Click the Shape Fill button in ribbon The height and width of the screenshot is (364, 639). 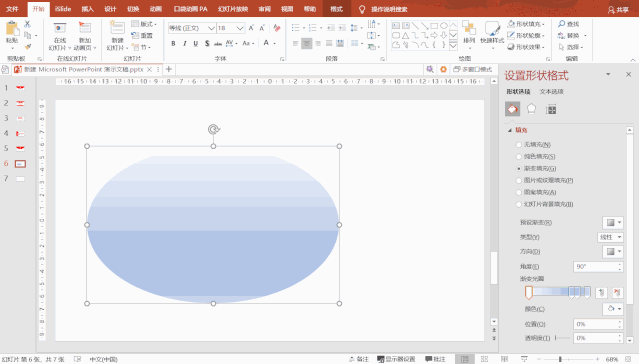pyautogui.click(x=526, y=24)
